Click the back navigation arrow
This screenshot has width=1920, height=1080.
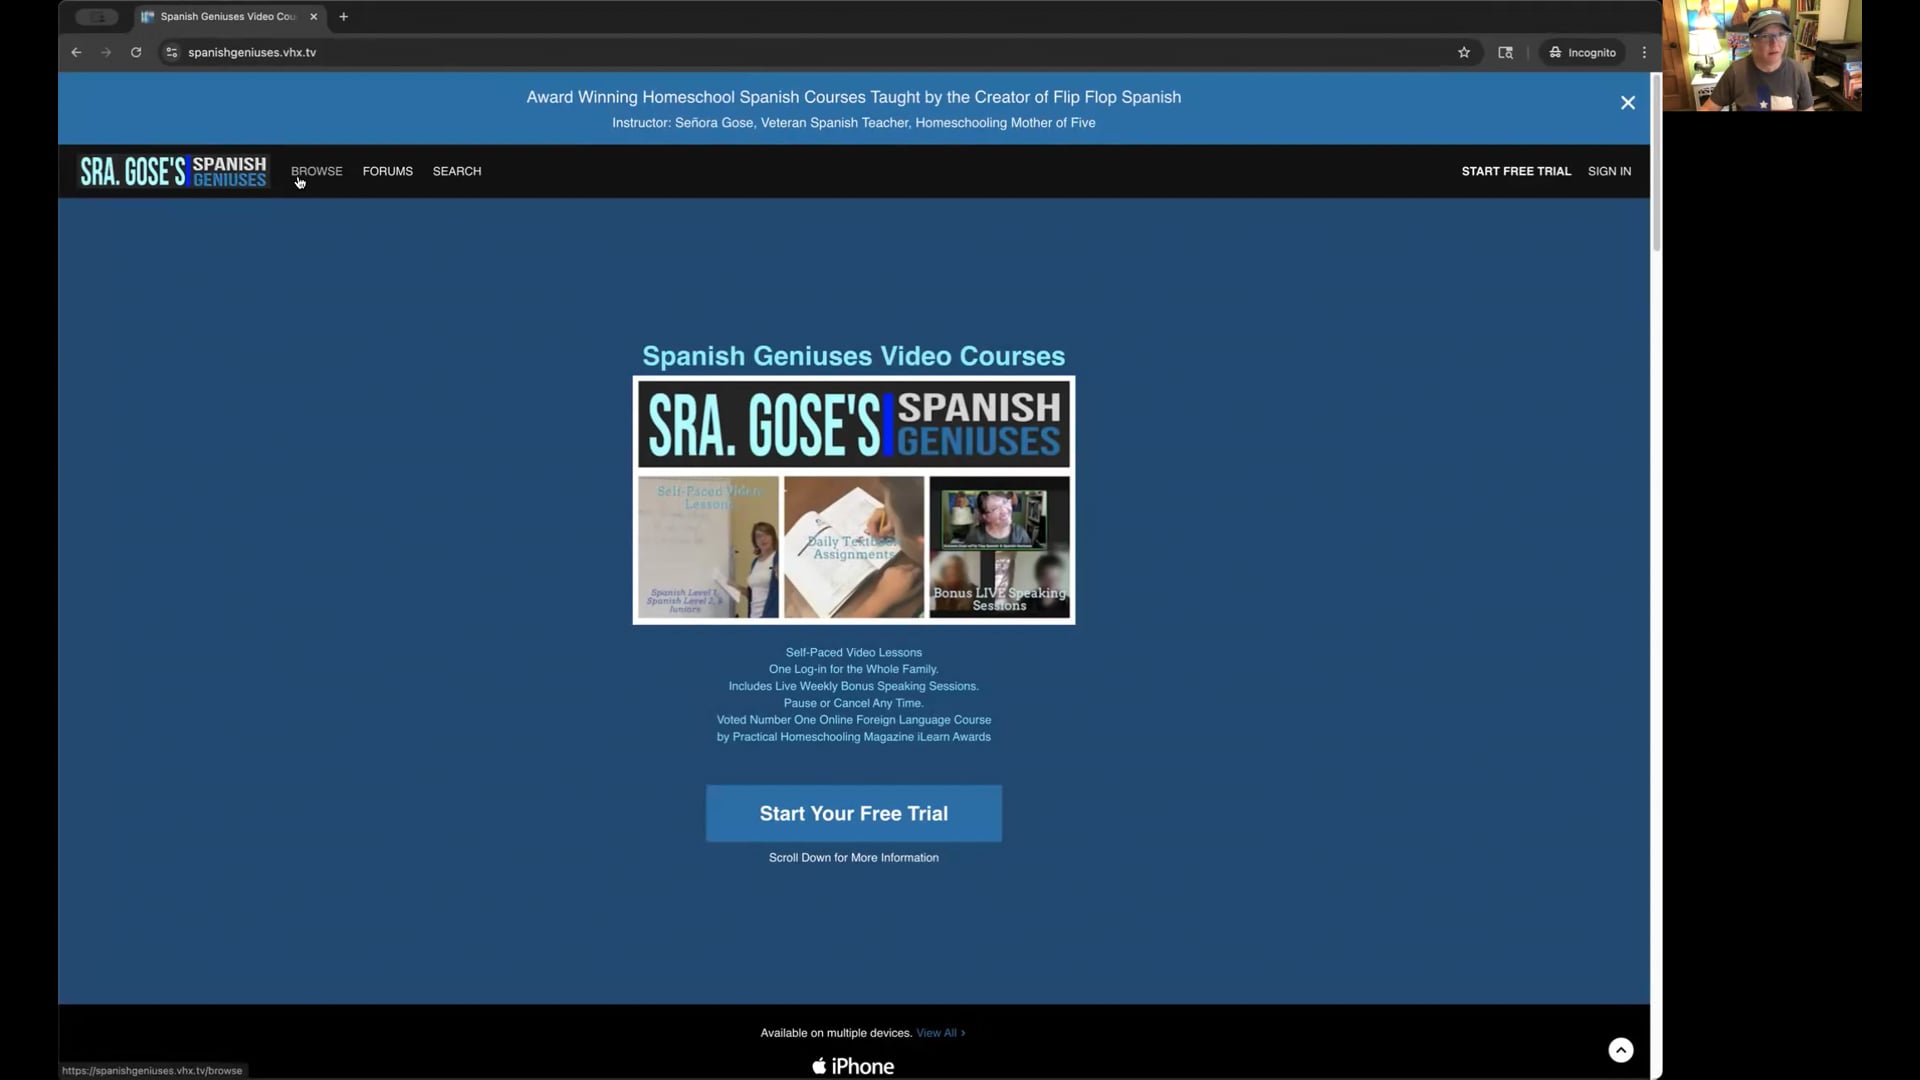(76, 52)
